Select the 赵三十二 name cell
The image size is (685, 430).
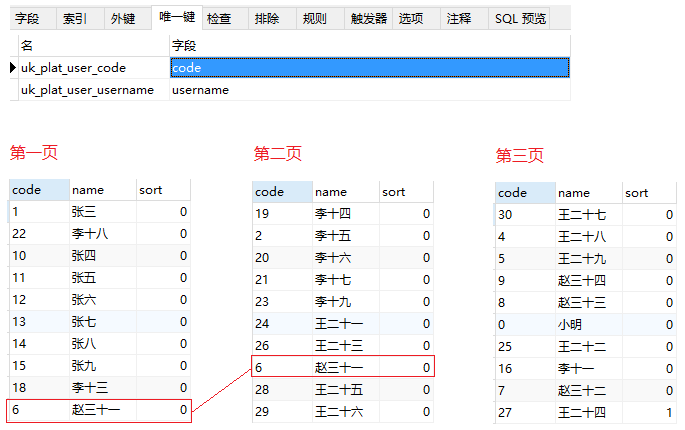click(x=588, y=391)
